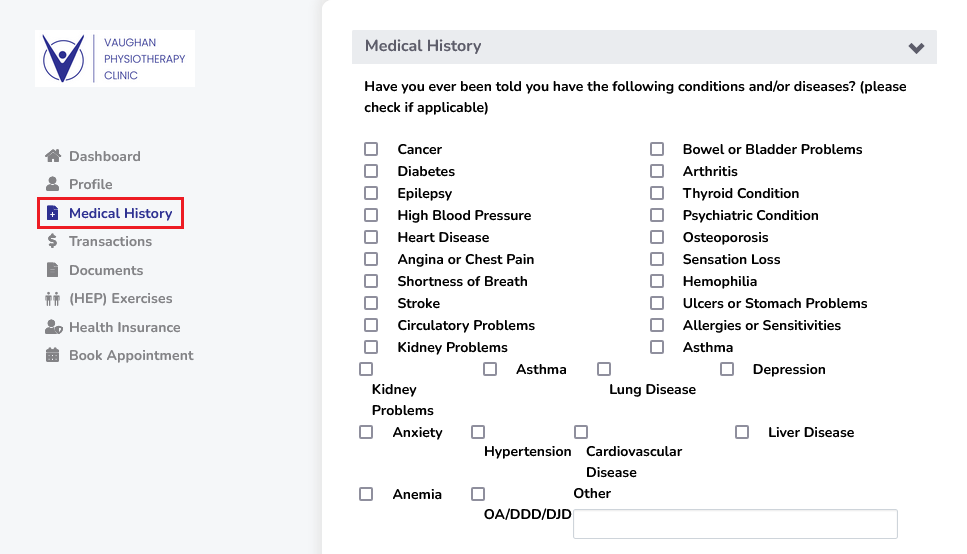Screen dimensions: 967x554
Task: Open the Health Insurance link
Action: click(124, 327)
